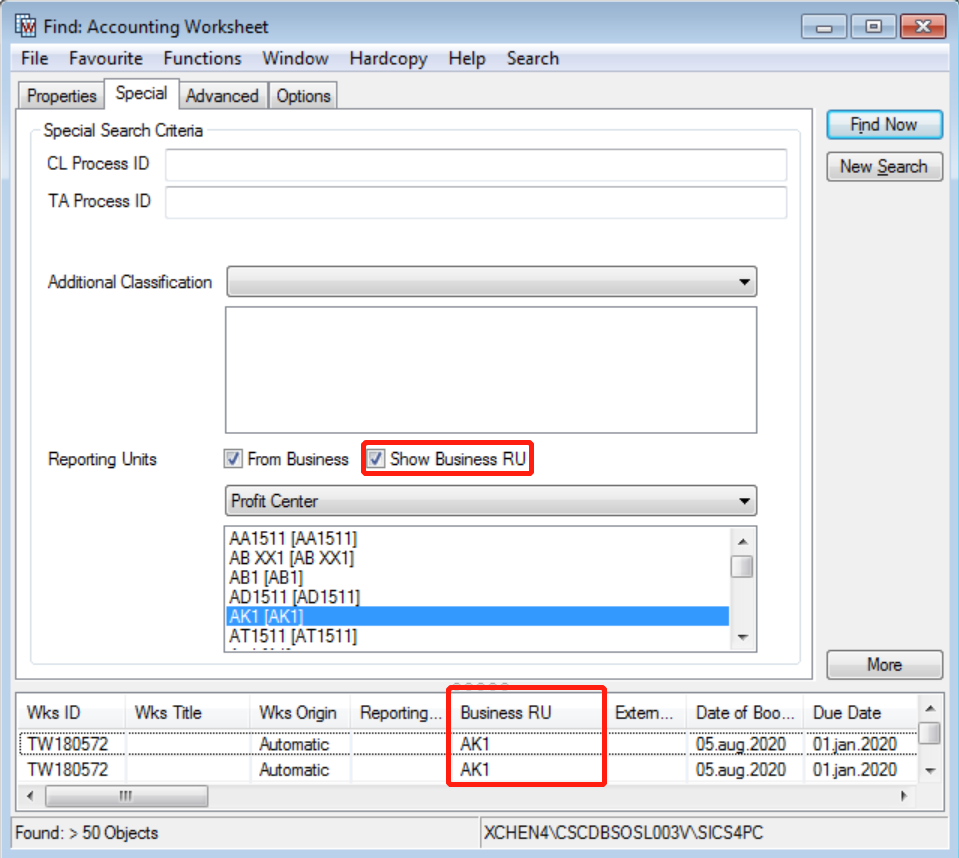
Task: Open the Hardcopy menu
Action: tap(388, 58)
